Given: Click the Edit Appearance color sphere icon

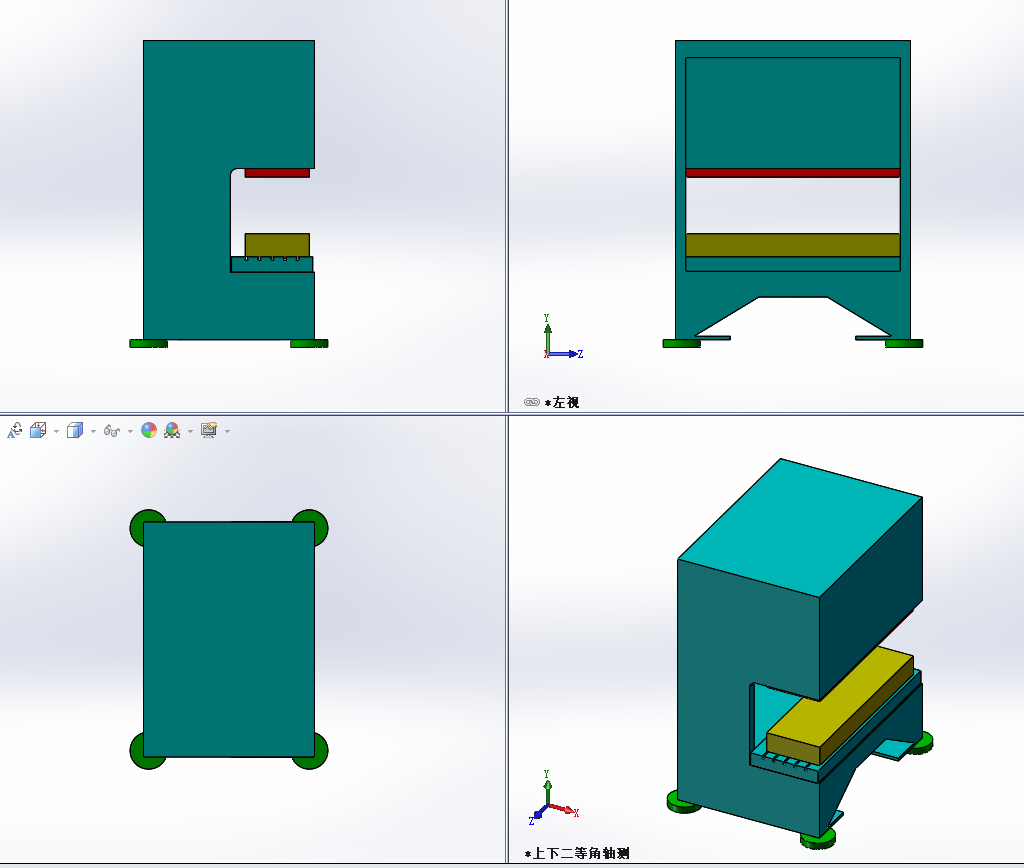Looking at the screenshot, I should [149, 430].
